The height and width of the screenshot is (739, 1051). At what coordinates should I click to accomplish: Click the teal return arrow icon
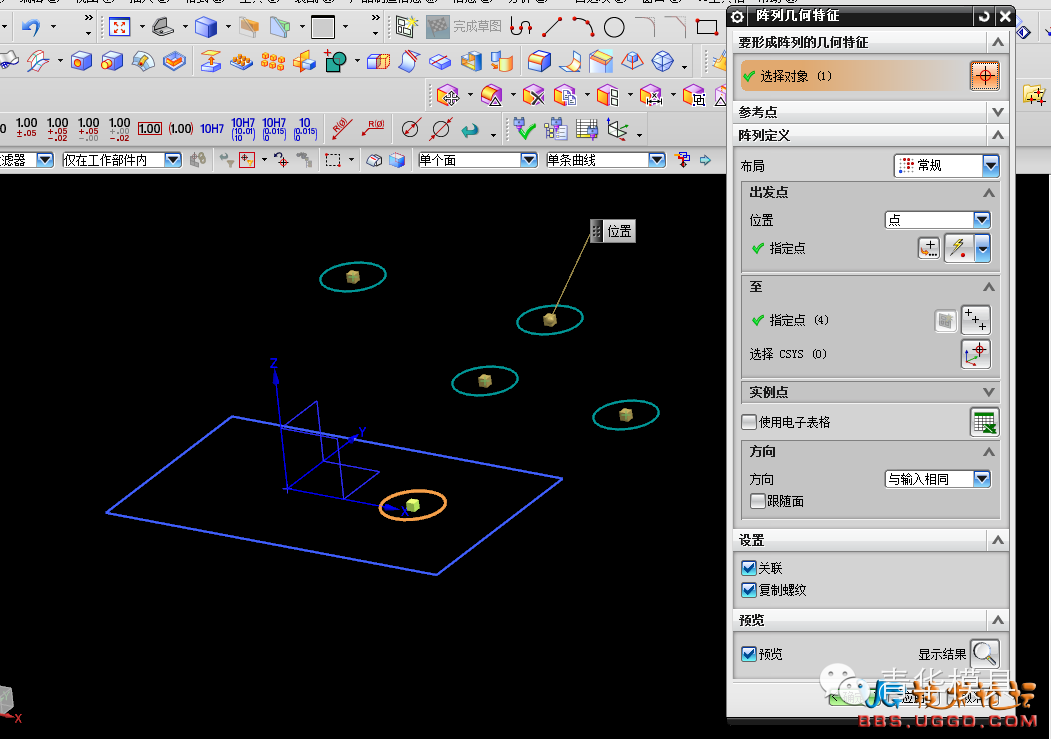[x=470, y=129]
